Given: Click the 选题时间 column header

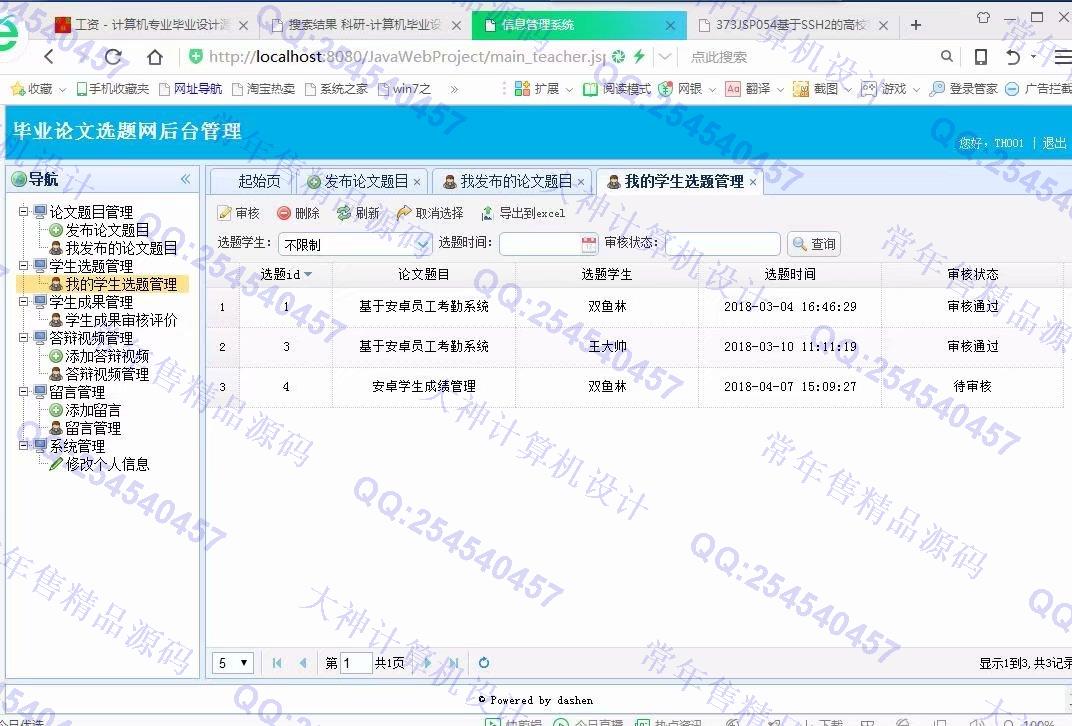Looking at the screenshot, I should [790, 274].
